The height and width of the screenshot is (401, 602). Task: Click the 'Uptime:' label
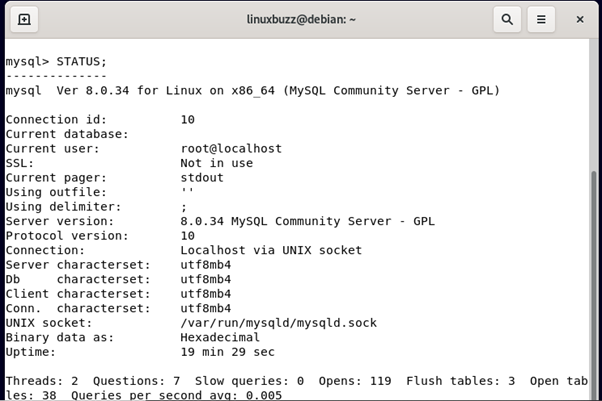click(31, 352)
